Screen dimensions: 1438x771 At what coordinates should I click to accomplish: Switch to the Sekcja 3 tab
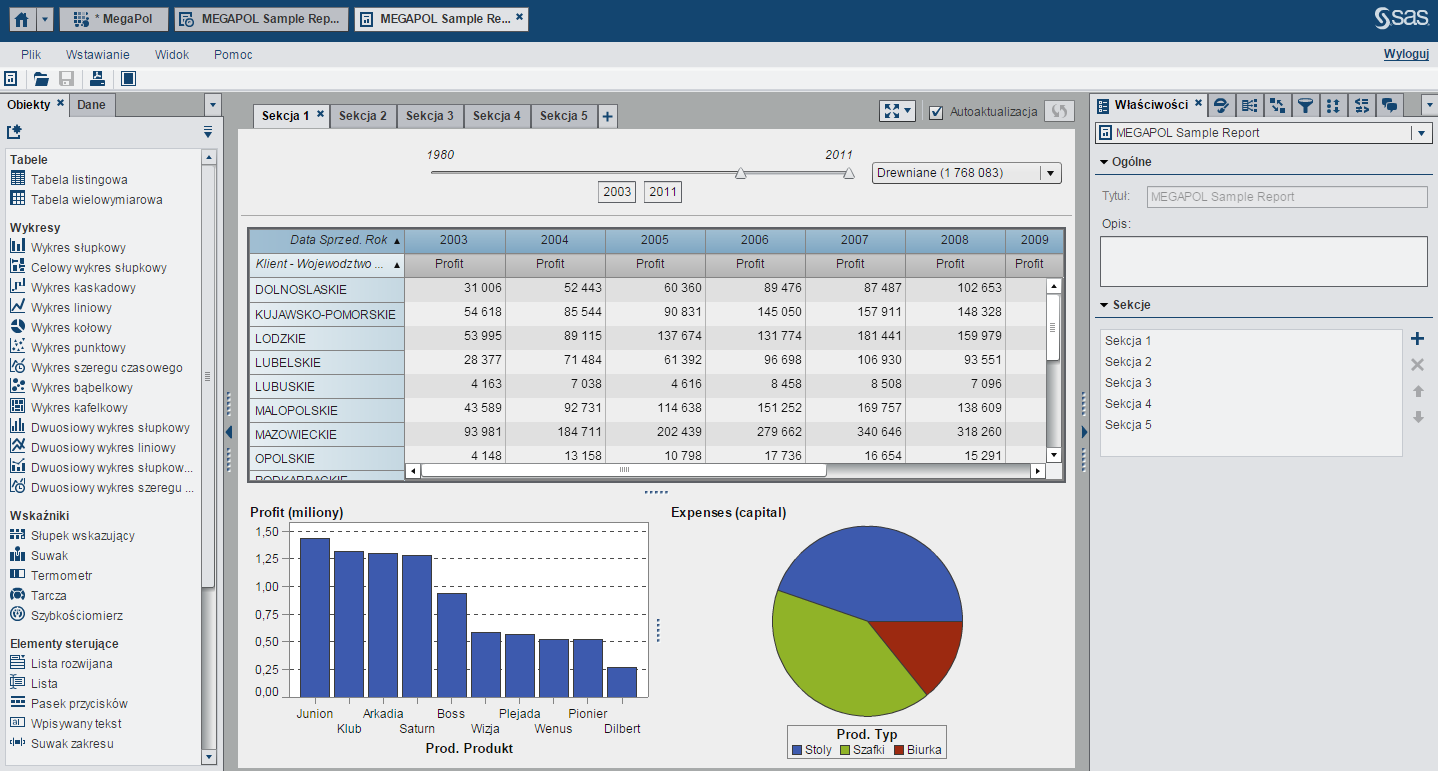tap(430, 116)
